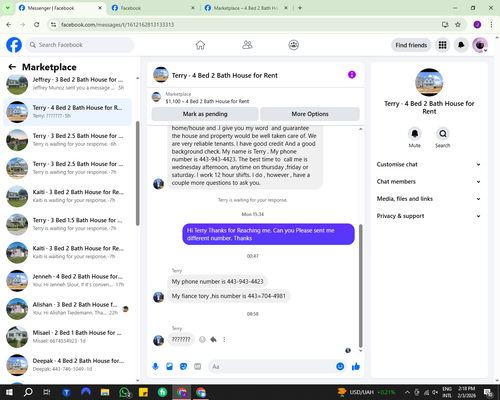The height and width of the screenshot is (400, 500).
Task: Click Terry's avatar beside ??????? message
Action: 158,340
